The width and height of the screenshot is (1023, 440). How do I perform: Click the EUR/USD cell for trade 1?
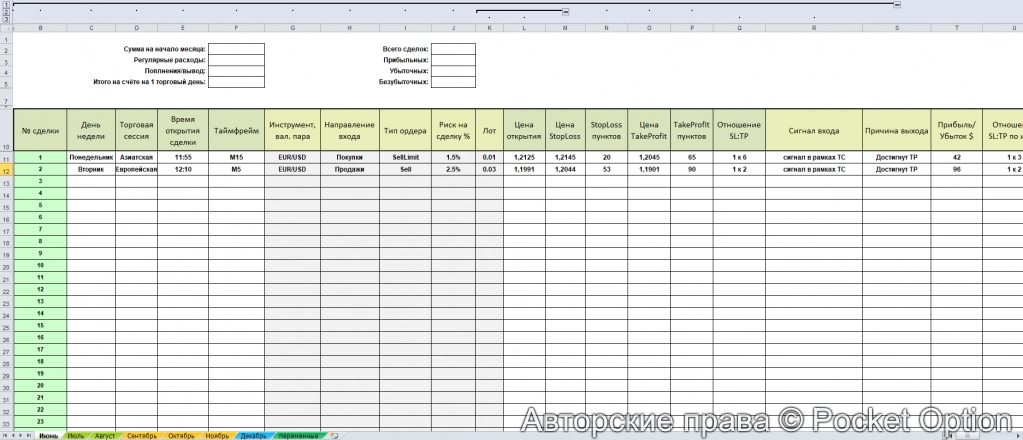pos(292,158)
